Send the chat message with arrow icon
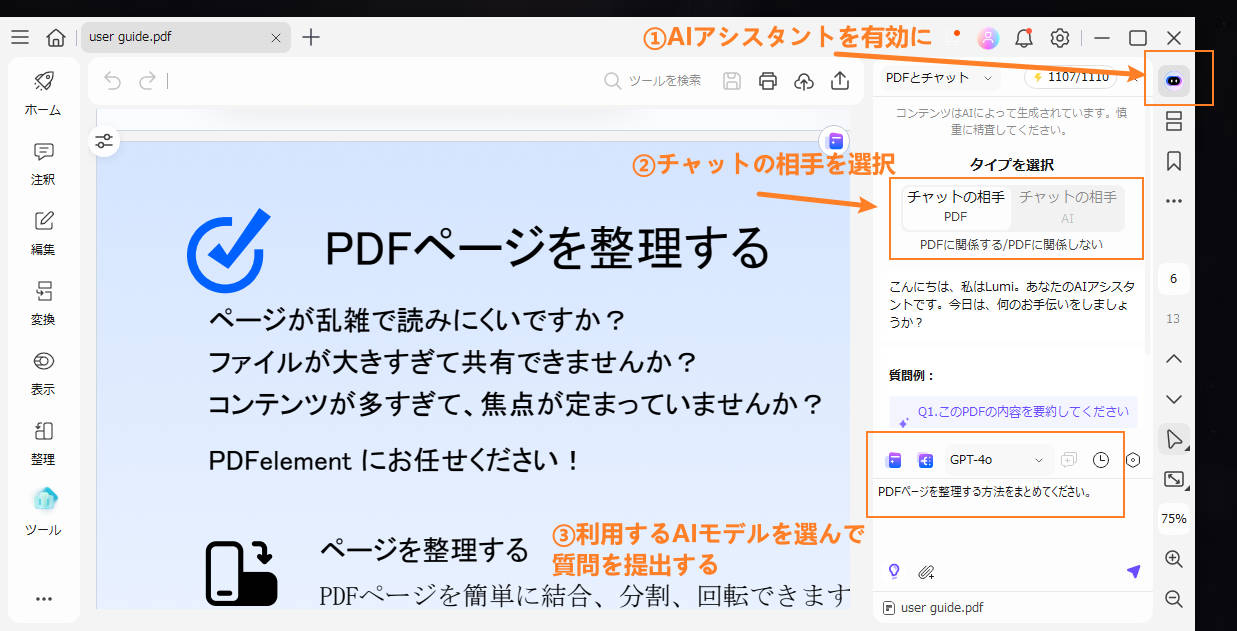1237x631 pixels. pos(1133,571)
